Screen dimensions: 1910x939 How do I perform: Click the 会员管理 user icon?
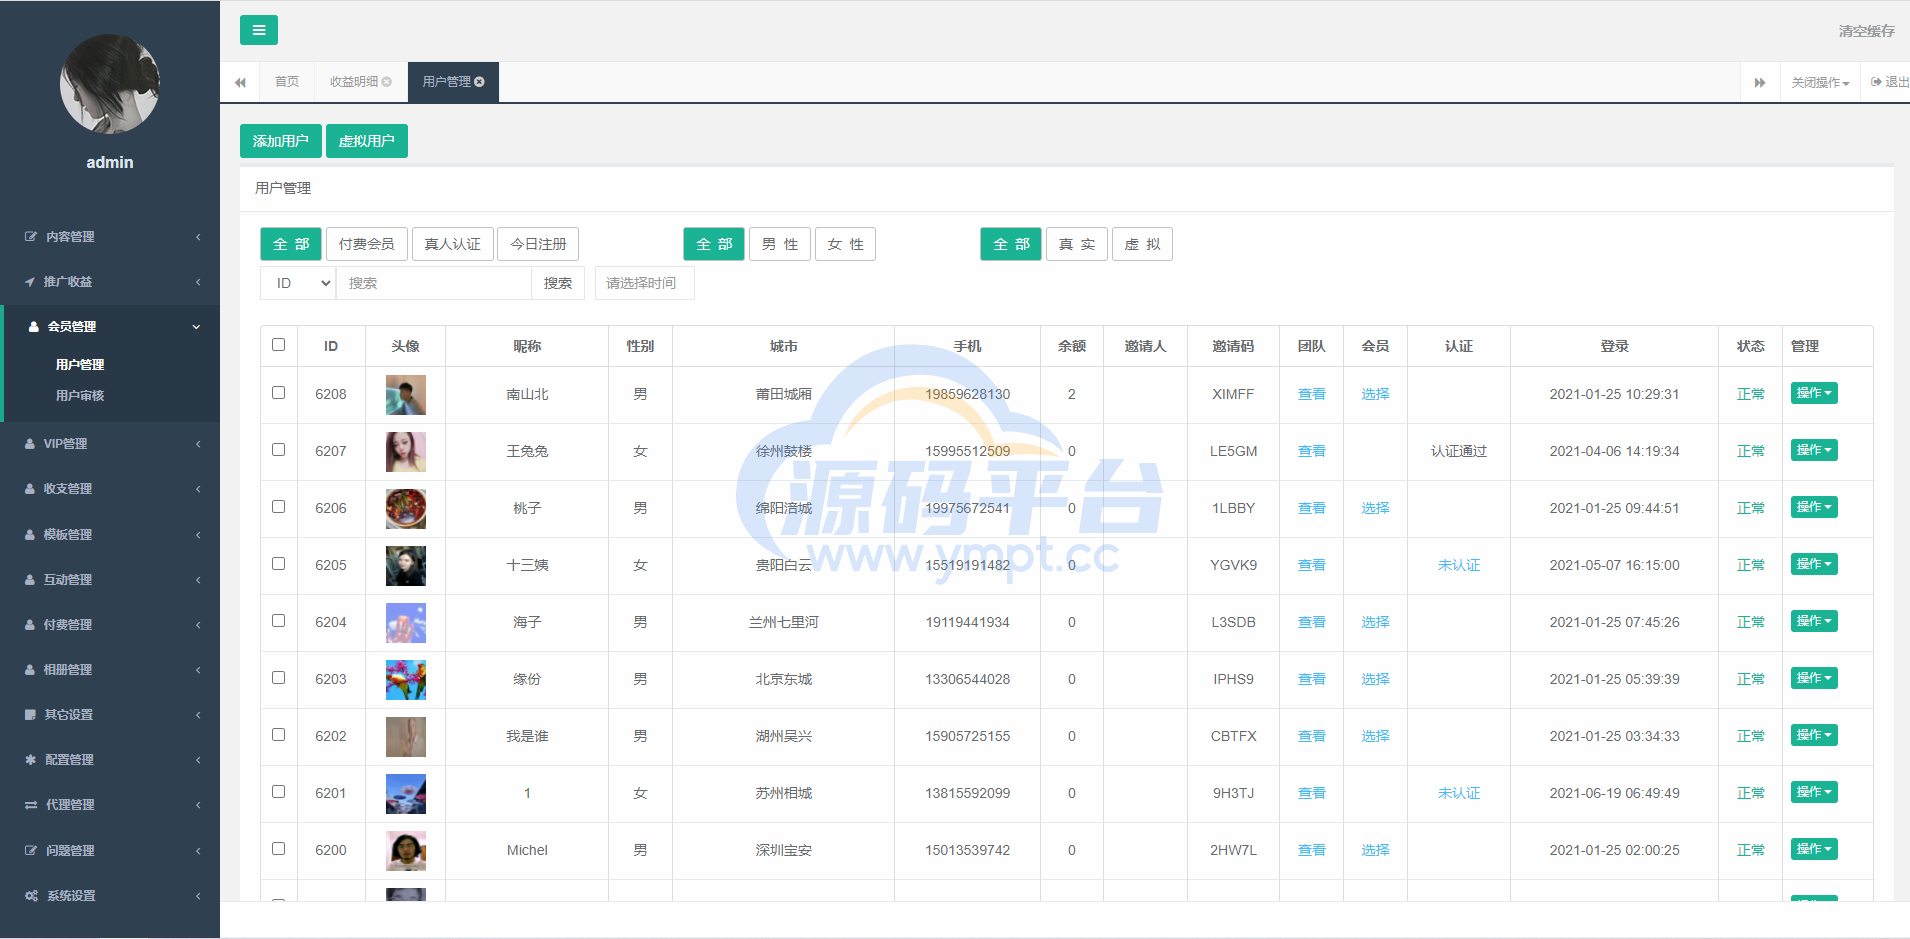34,327
